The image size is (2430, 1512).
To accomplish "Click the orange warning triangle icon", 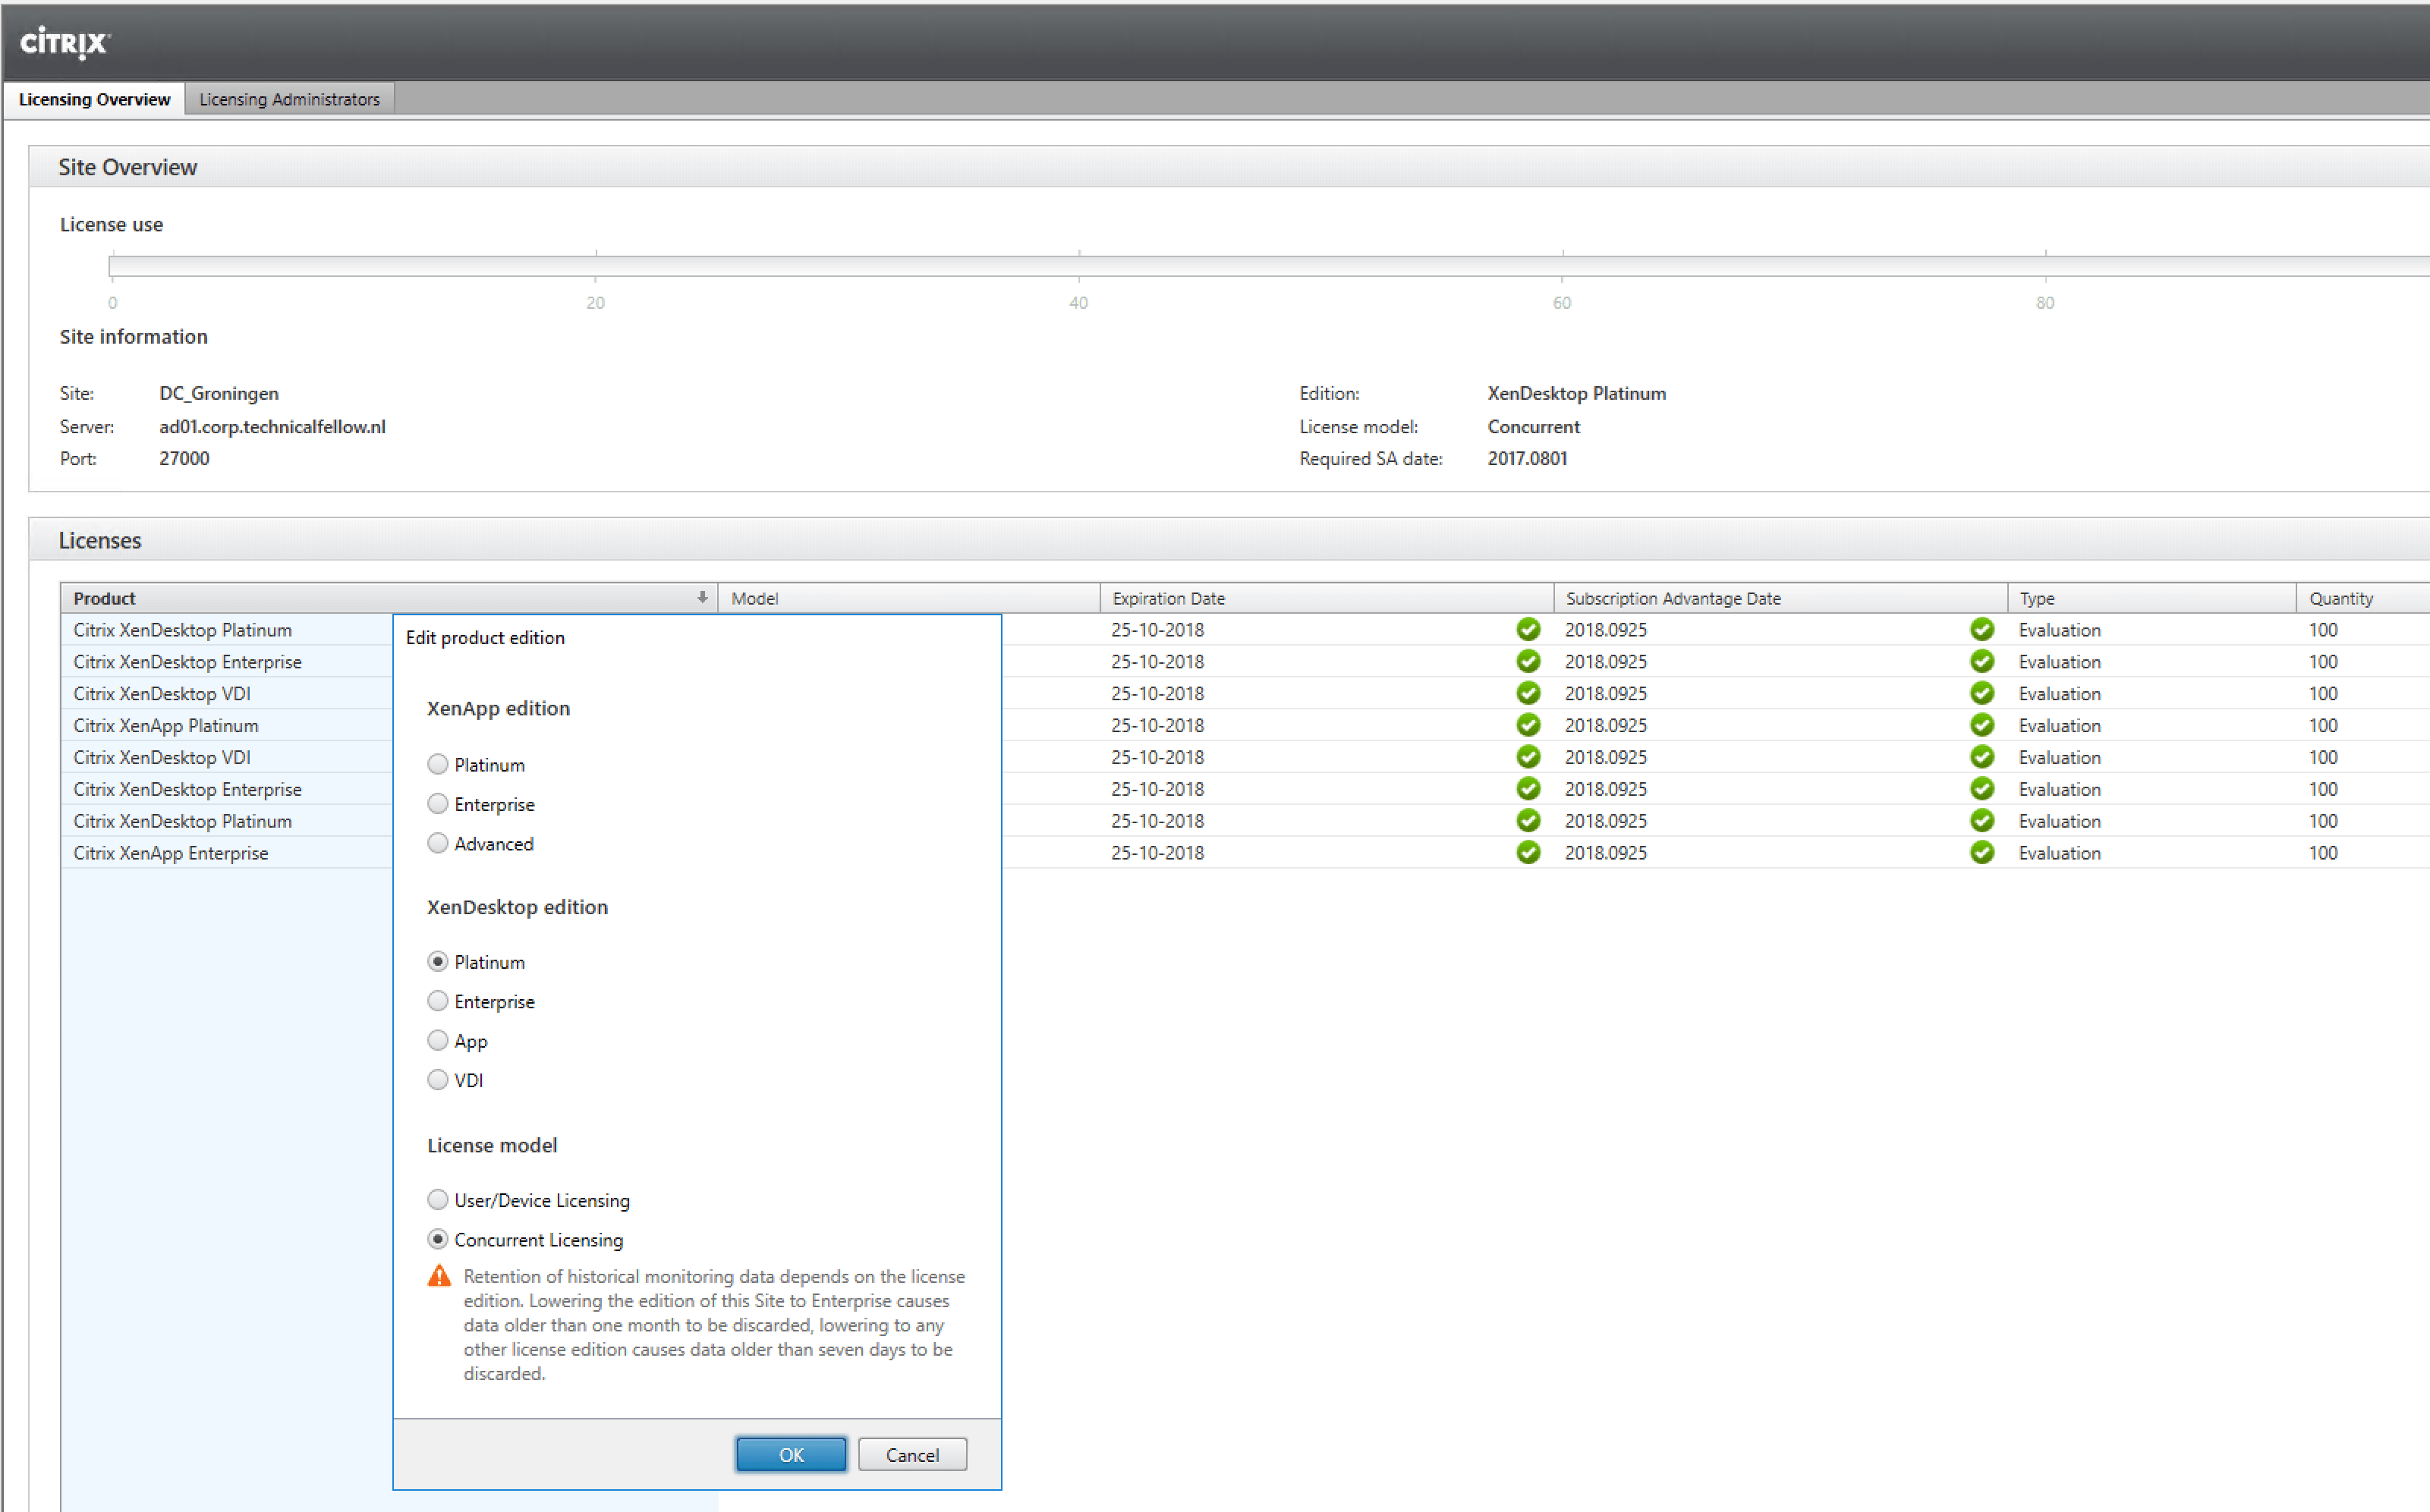I will pos(439,1276).
